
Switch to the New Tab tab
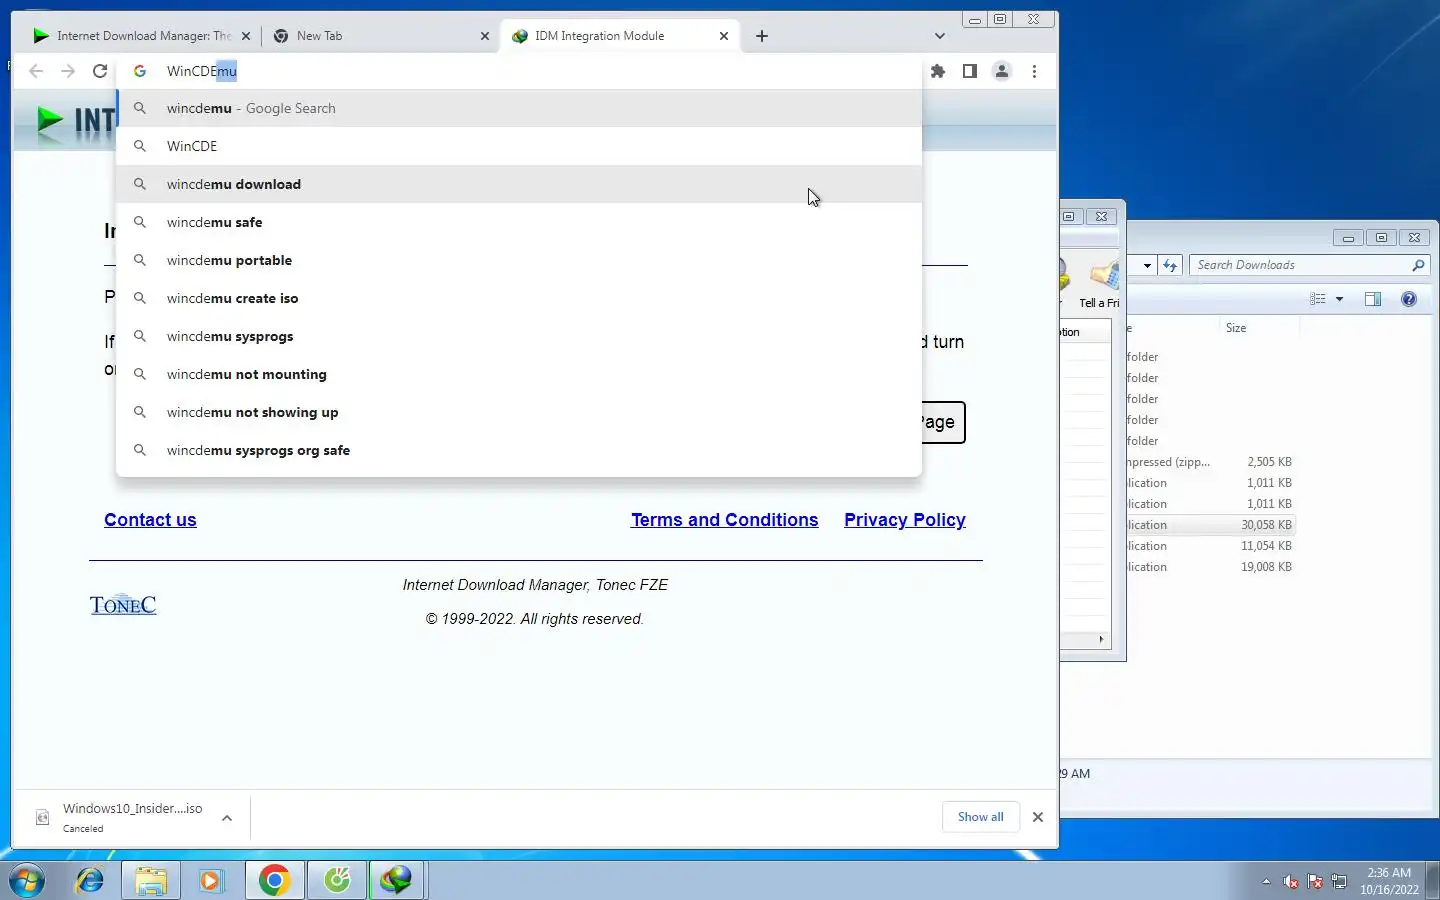click(380, 36)
